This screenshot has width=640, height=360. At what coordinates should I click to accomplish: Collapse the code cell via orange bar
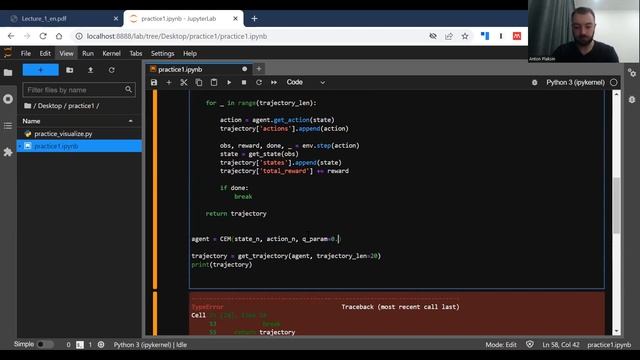coord(155,189)
